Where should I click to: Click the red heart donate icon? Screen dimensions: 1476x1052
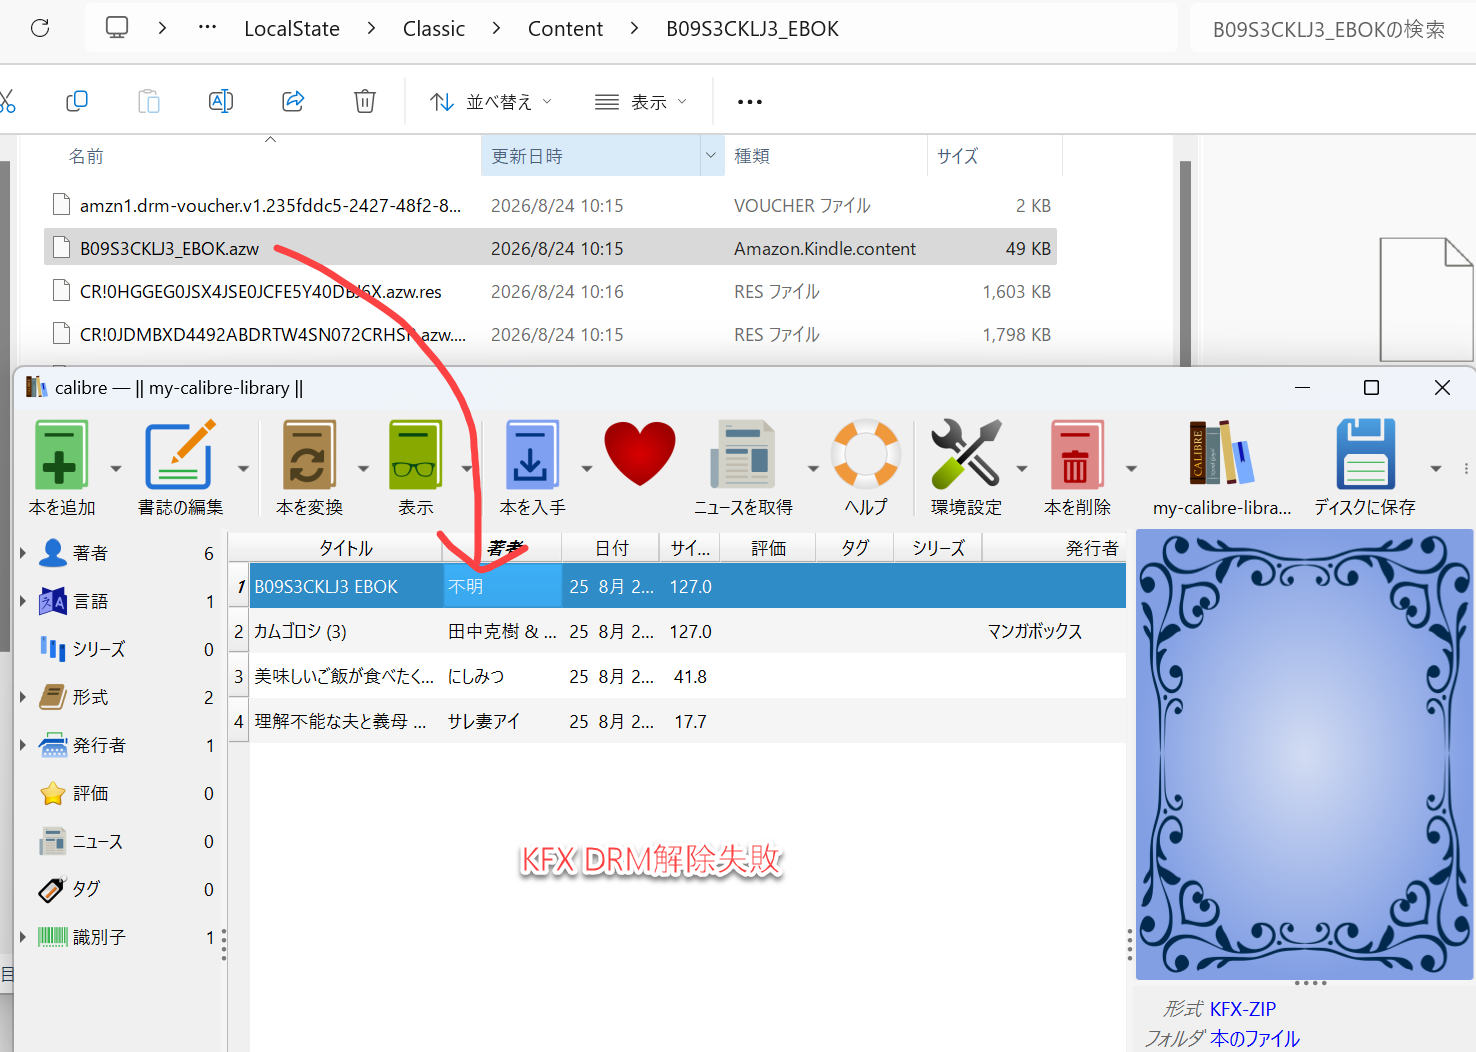640,454
